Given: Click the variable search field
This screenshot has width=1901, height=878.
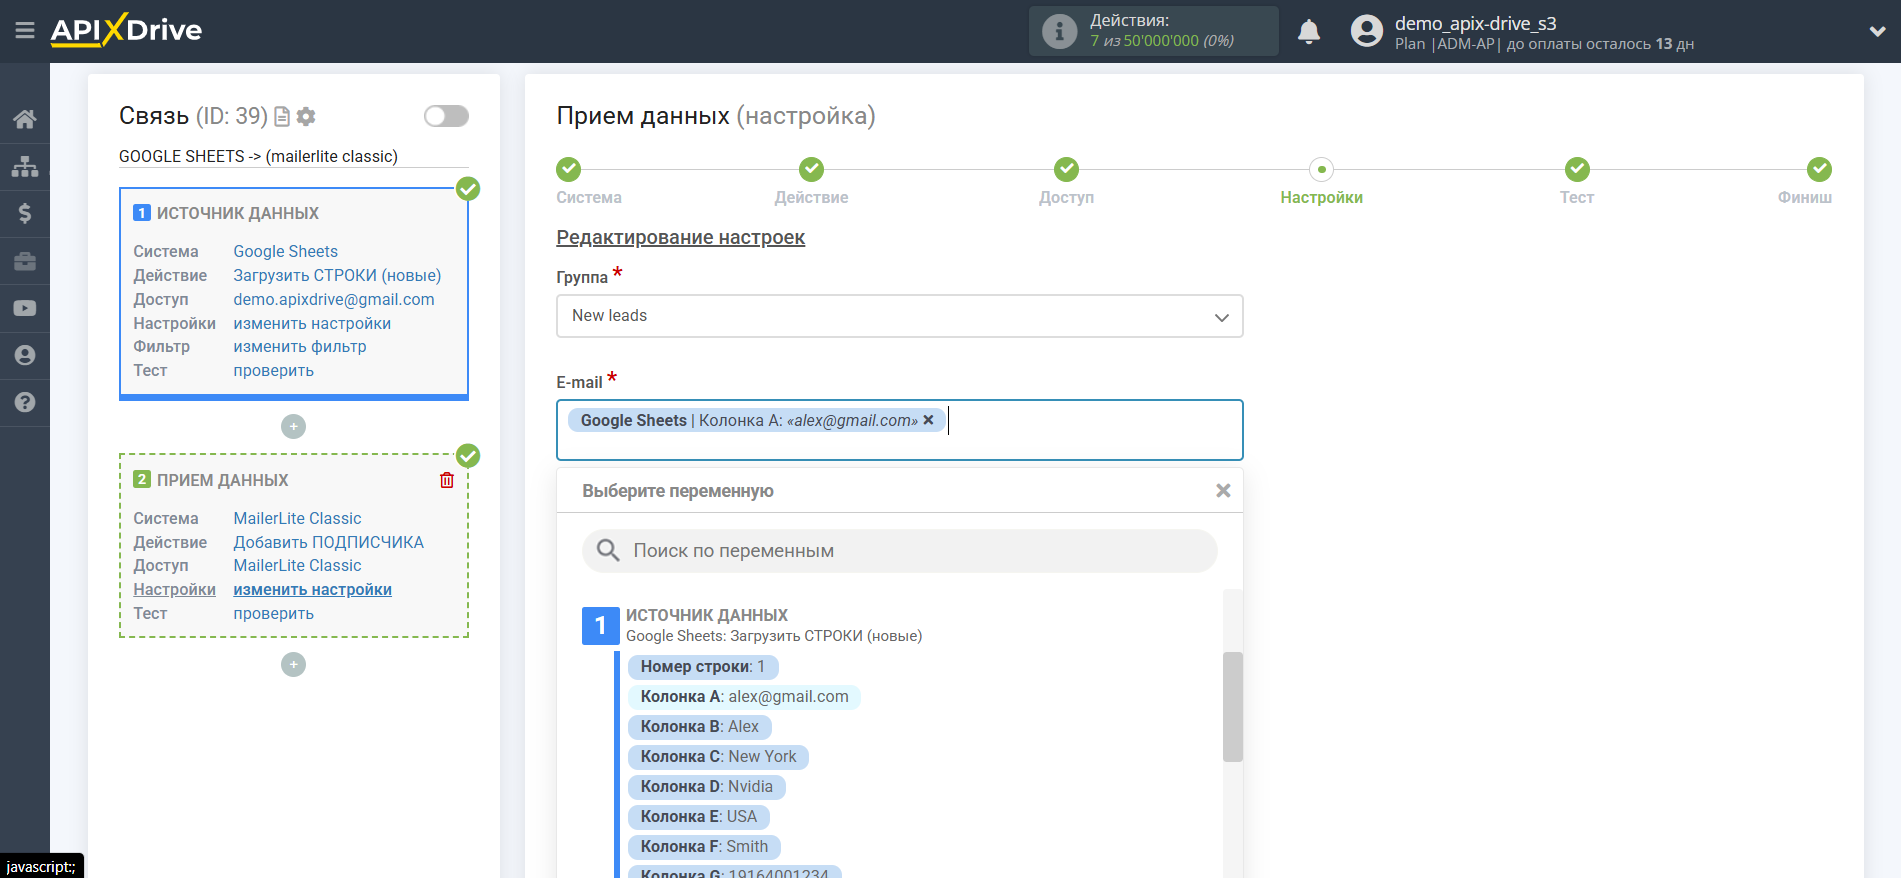Looking at the screenshot, I should (899, 551).
